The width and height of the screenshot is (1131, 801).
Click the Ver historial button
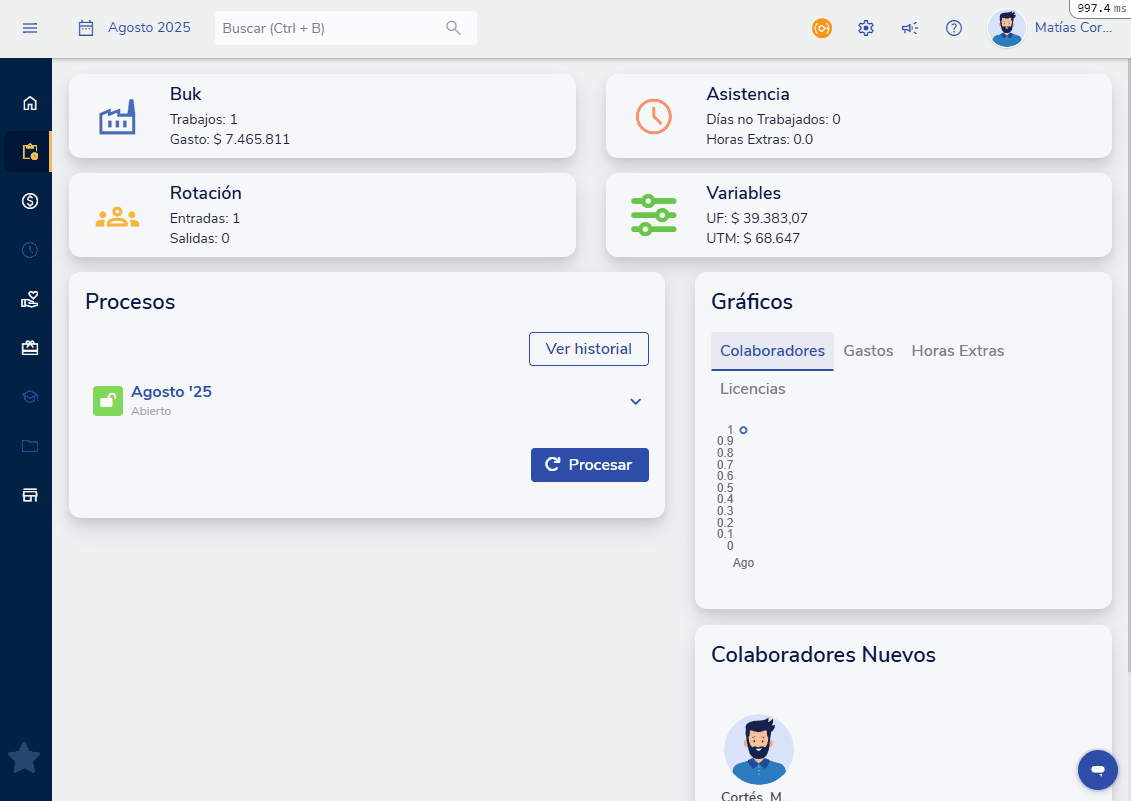pos(588,349)
